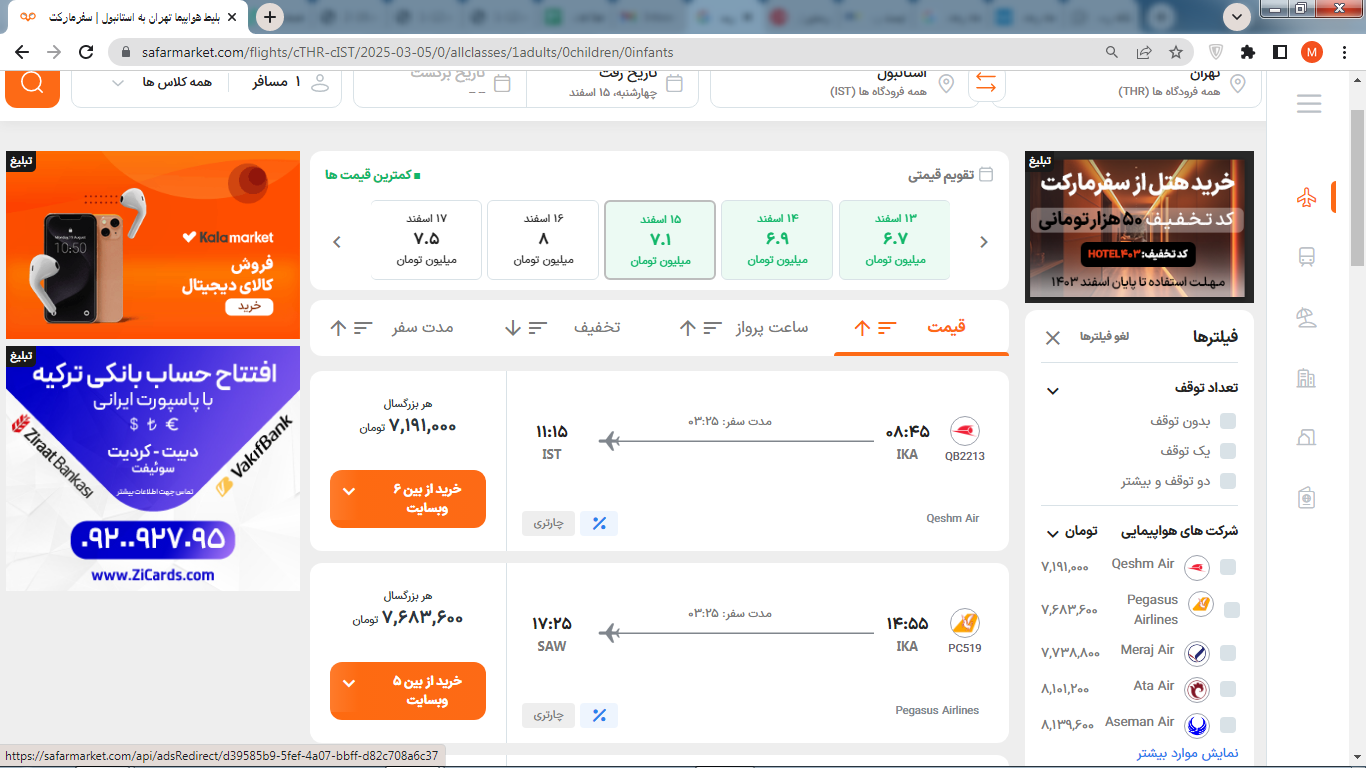This screenshot has width=1366, height=768.
Task: Open the bus tickets sidebar icon
Action: click(x=1306, y=257)
